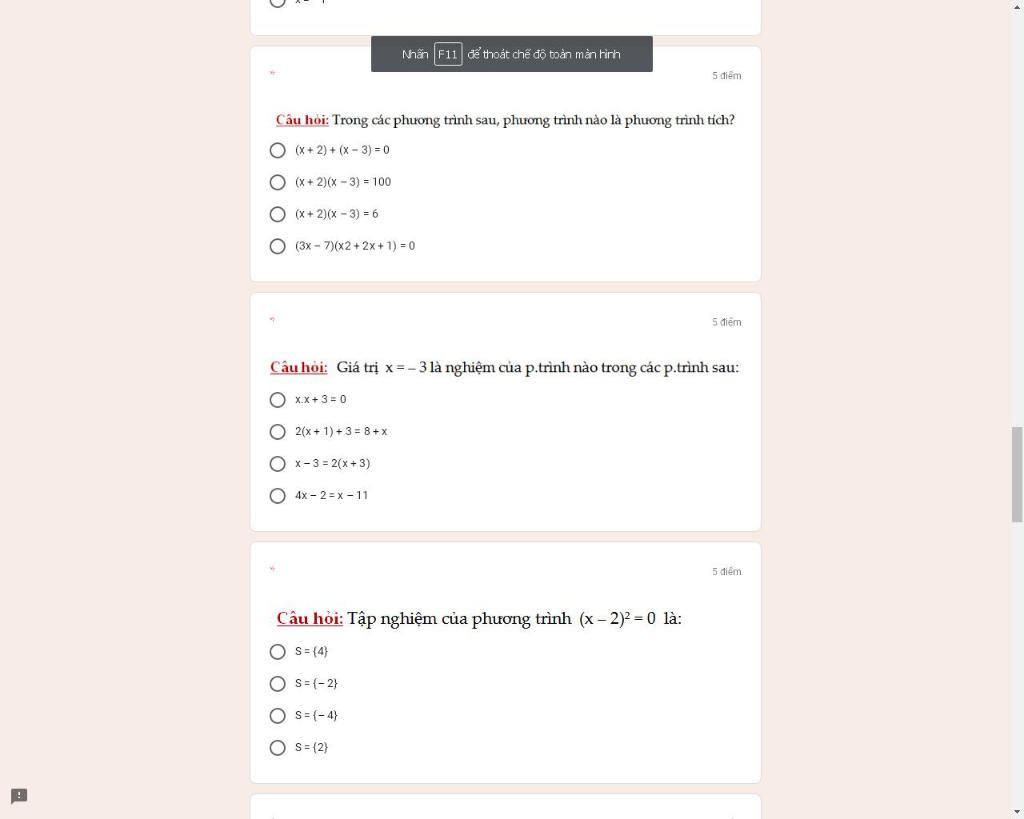The height and width of the screenshot is (819, 1024).
Task: Click the question text about phương trình tích
Action: pos(505,120)
